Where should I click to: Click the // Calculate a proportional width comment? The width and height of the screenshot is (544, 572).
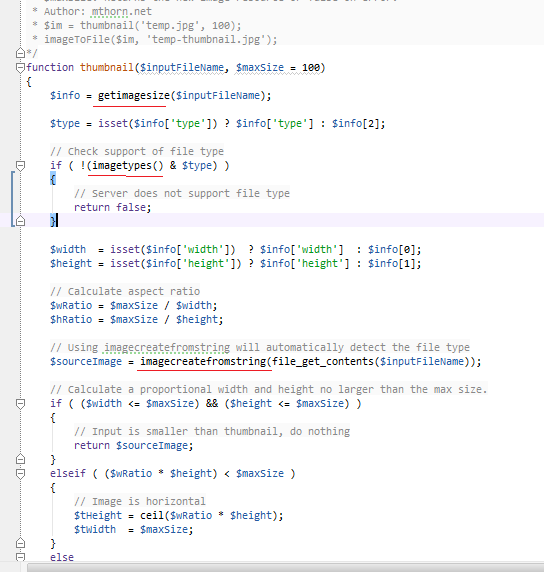(269, 390)
